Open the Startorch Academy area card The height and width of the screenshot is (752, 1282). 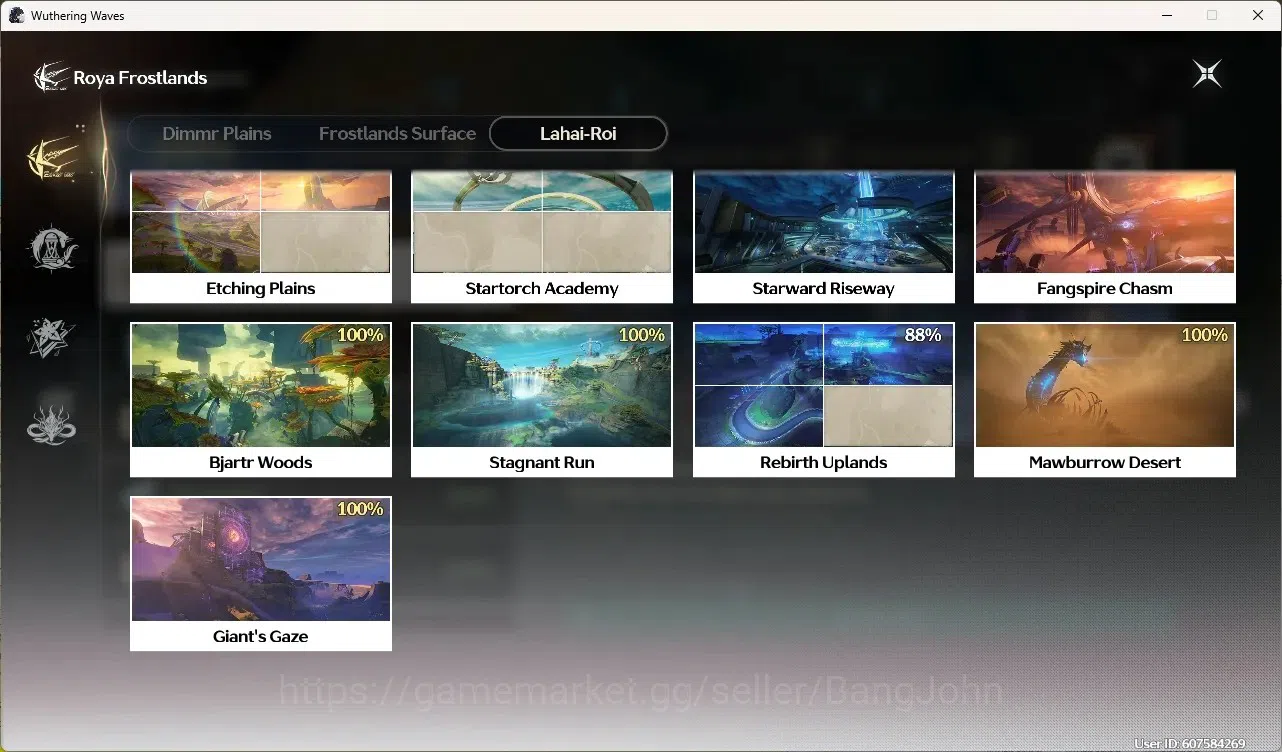(x=542, y=237)
